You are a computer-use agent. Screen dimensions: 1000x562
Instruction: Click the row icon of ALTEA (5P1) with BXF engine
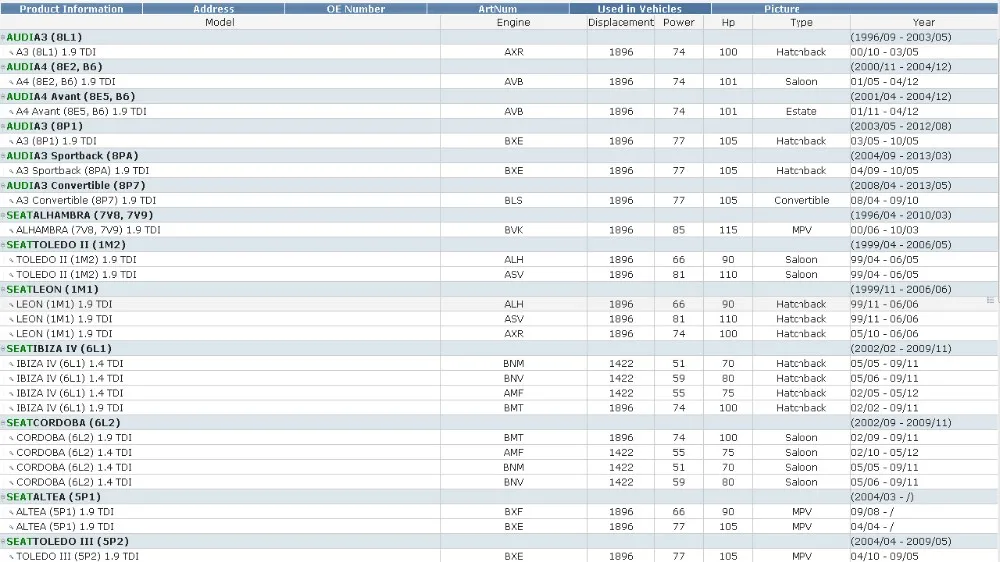[11, 512]
